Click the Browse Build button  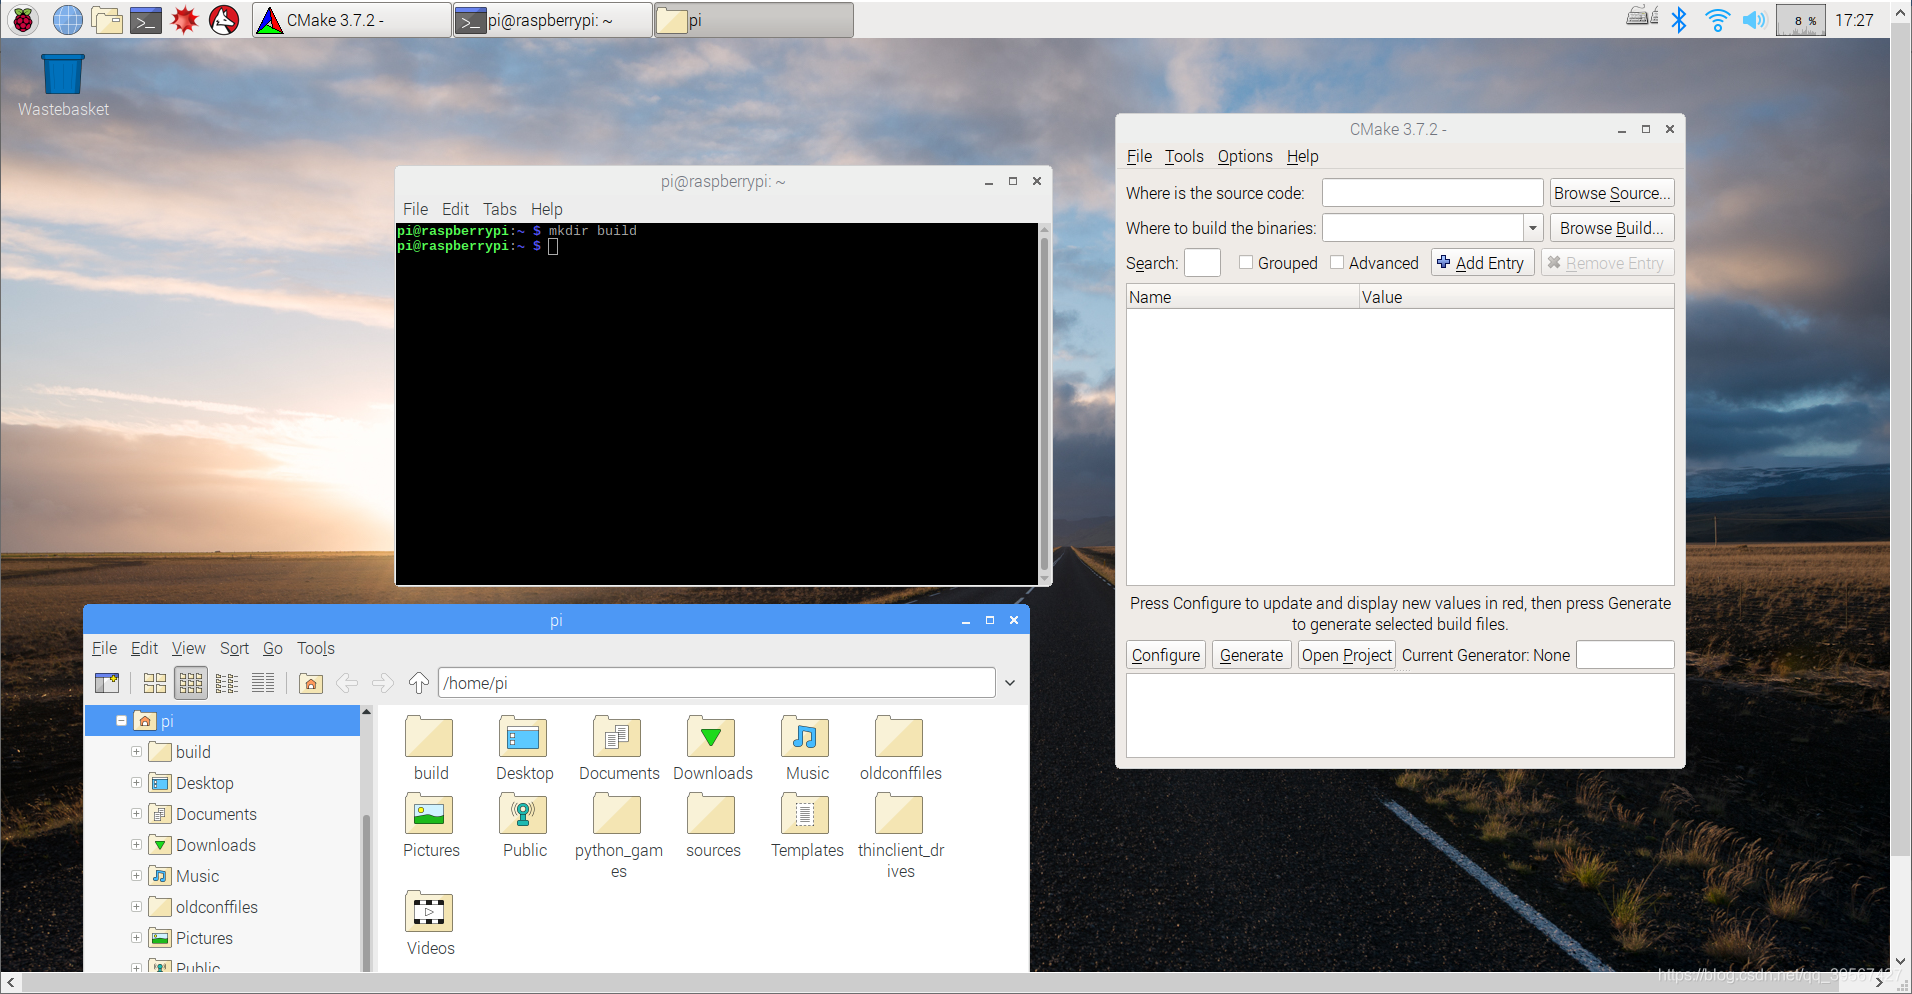coord(1611,228)
